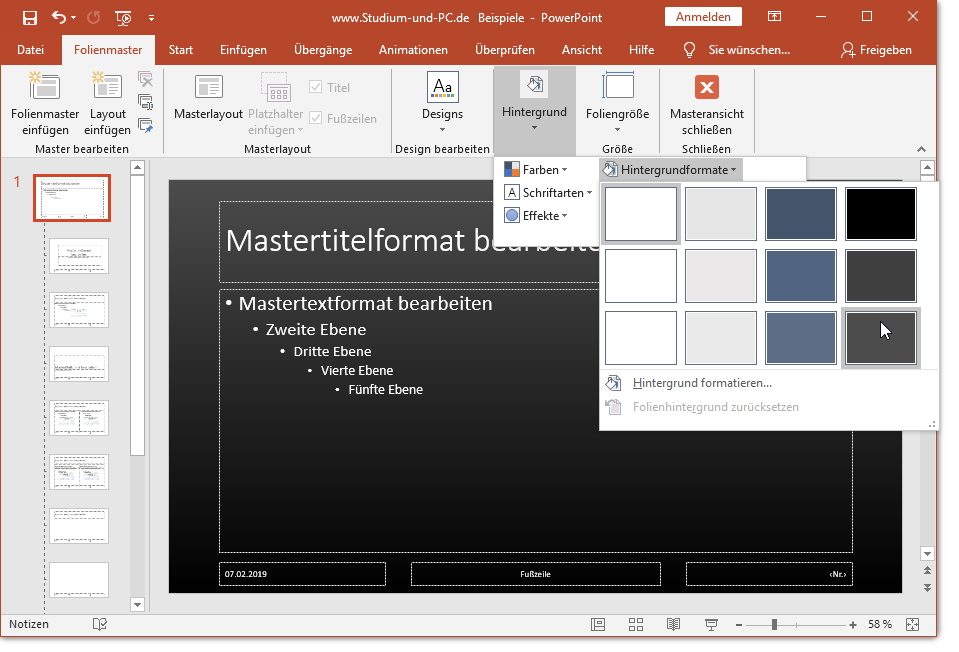Viewport: 959px width, 652px height.
Task: Zoom in with the plus button
Action: 853,624
